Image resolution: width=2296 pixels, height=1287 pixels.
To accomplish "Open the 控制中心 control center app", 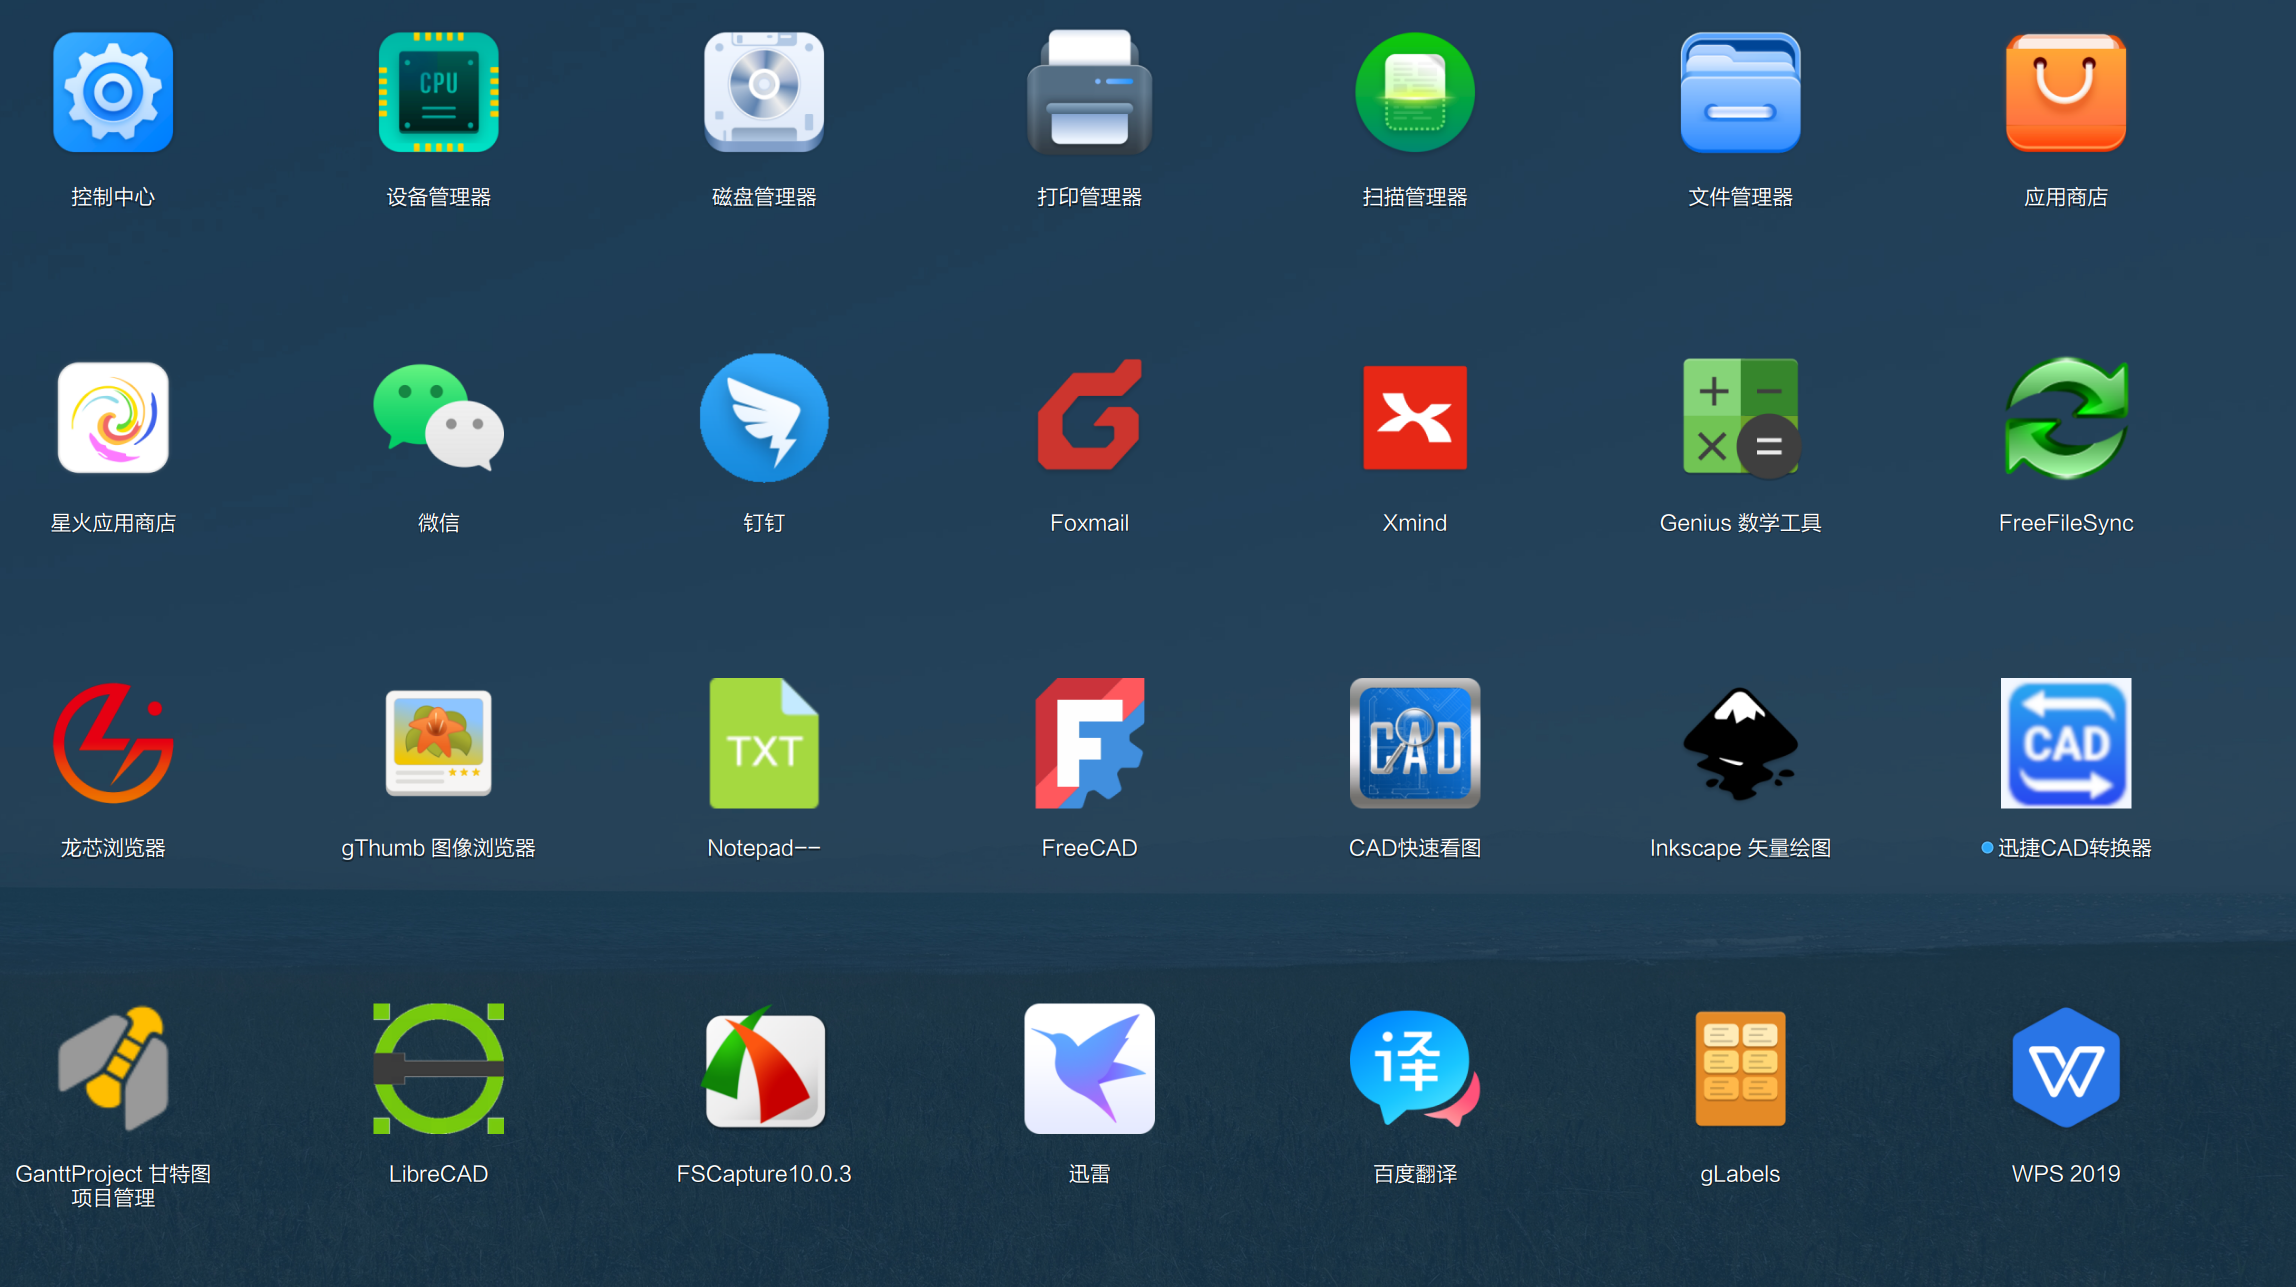I will [113, 92].
